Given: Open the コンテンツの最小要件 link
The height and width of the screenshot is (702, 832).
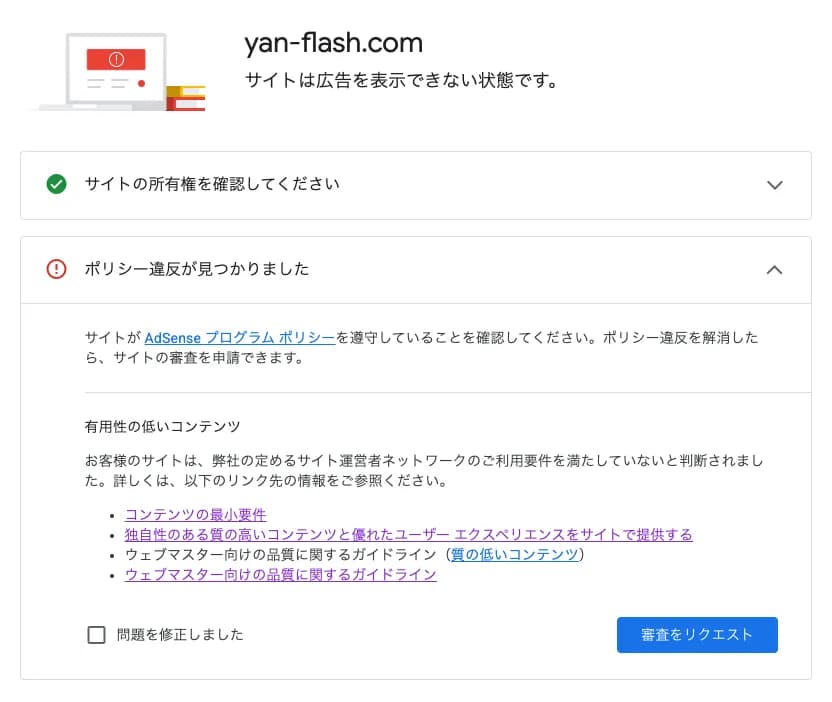Looking at the screenshot, I should [195, 515].
